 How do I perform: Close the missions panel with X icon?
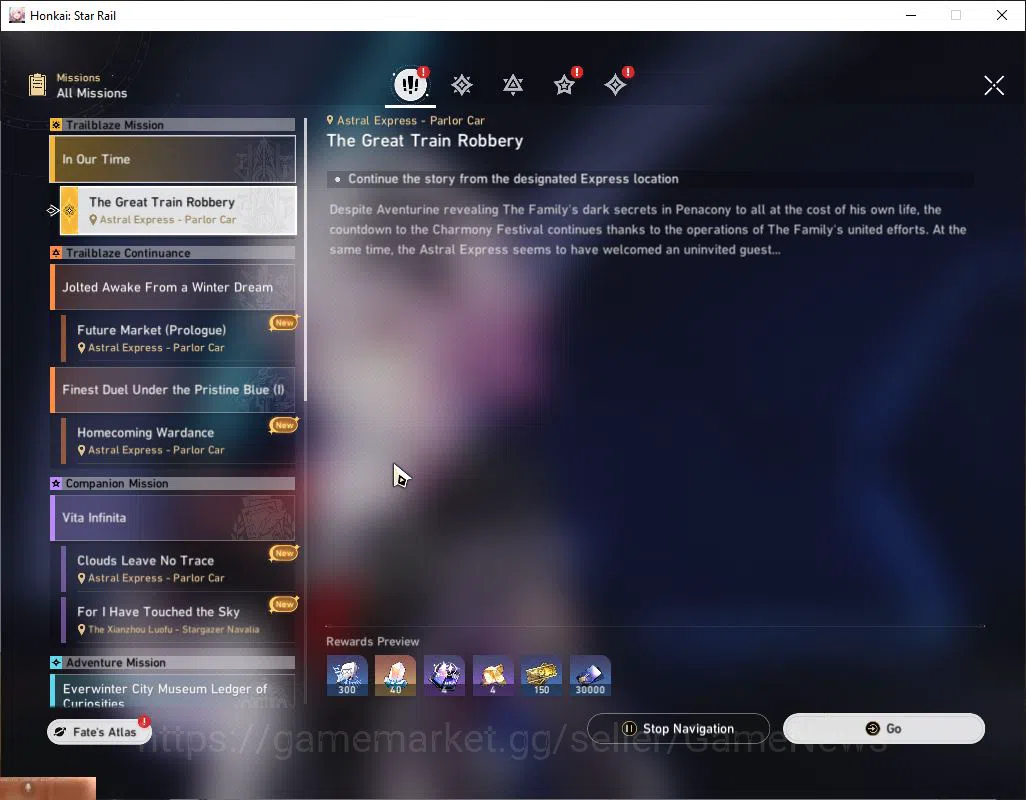(994, 85)
